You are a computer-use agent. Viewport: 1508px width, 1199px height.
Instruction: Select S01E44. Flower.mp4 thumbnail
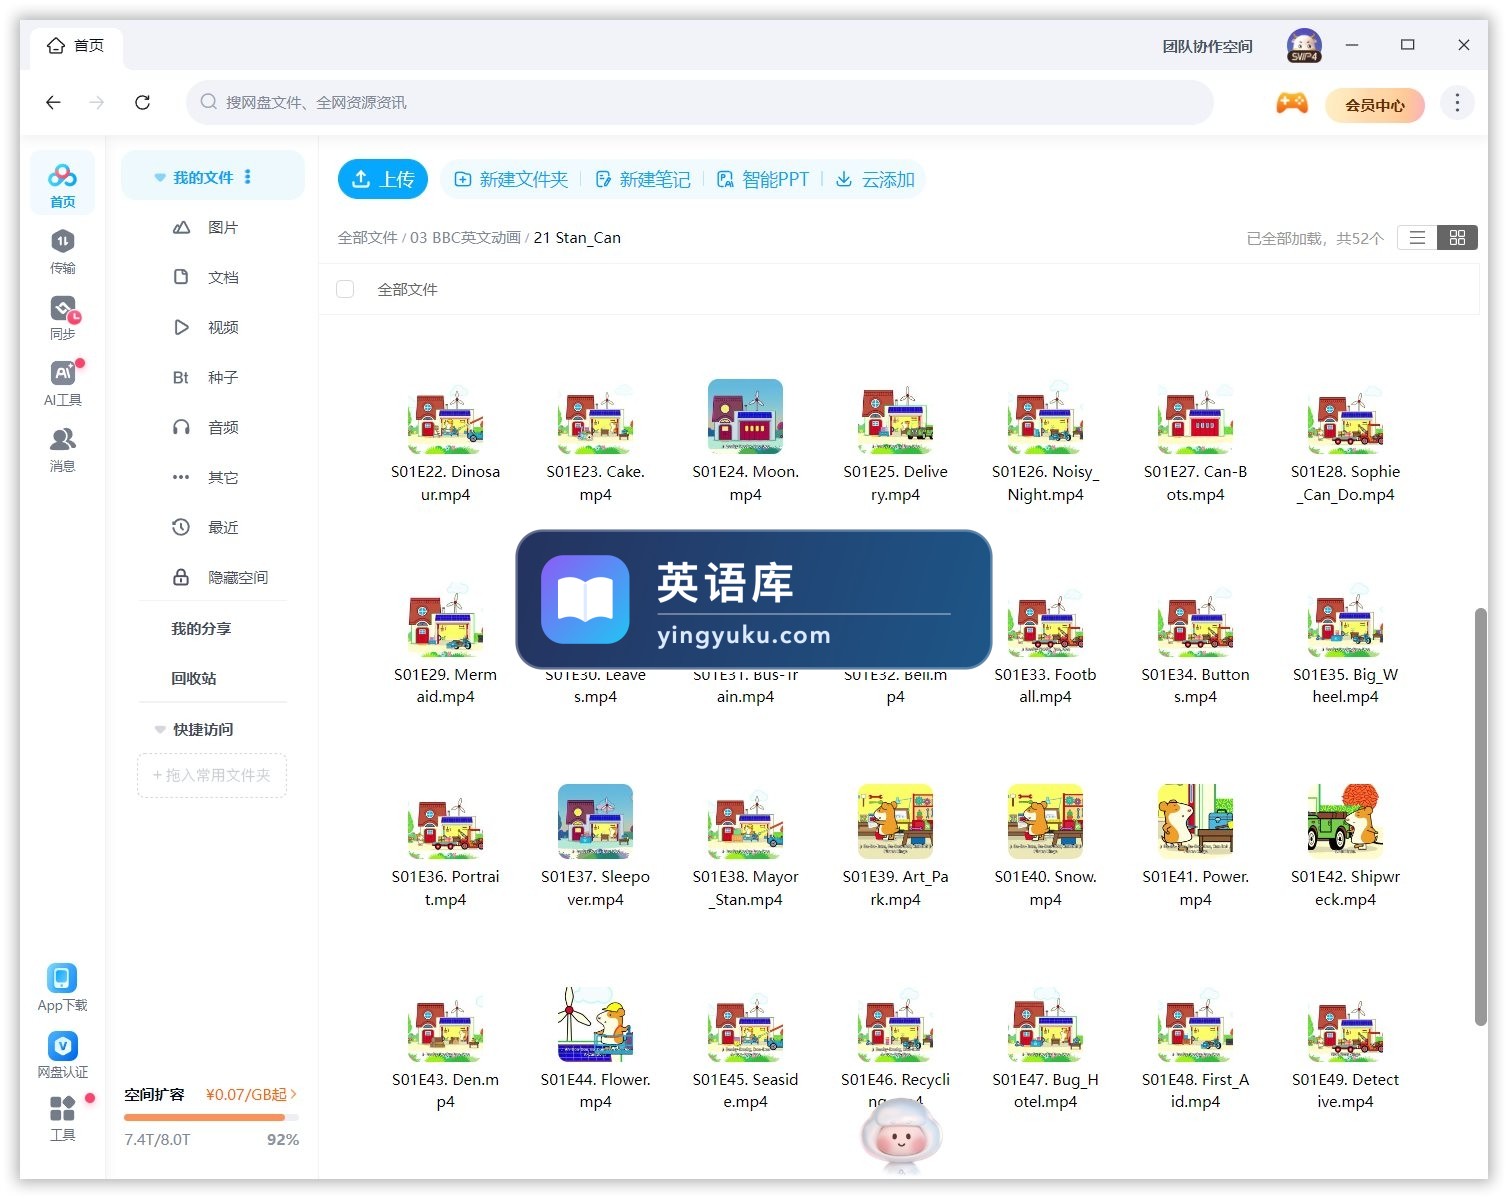595,1024
